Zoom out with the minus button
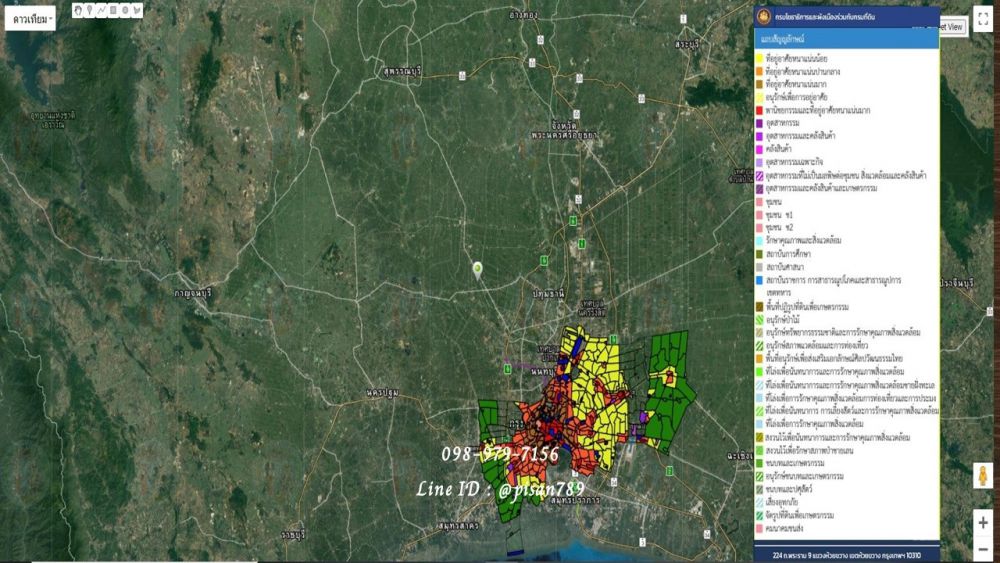 tap(983, 548)
